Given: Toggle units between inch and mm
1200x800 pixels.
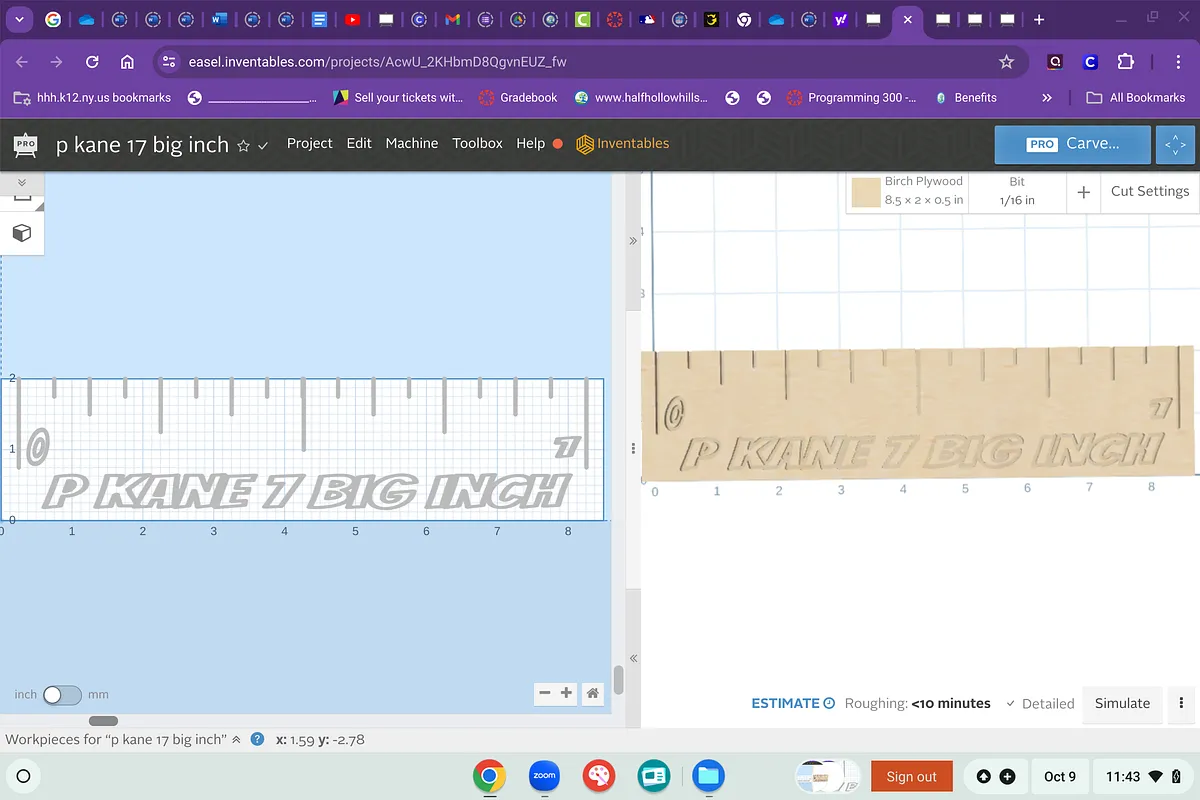Looking at the screenshot, I should (62, 694).
